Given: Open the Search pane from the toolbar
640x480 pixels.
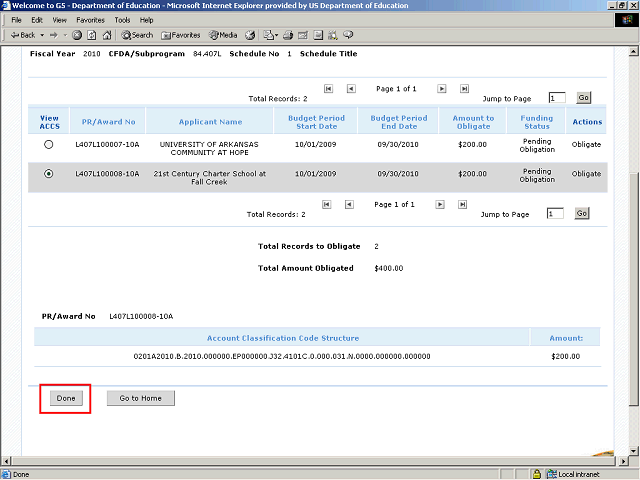Looking at the screenshot, I should coord(137,35).
